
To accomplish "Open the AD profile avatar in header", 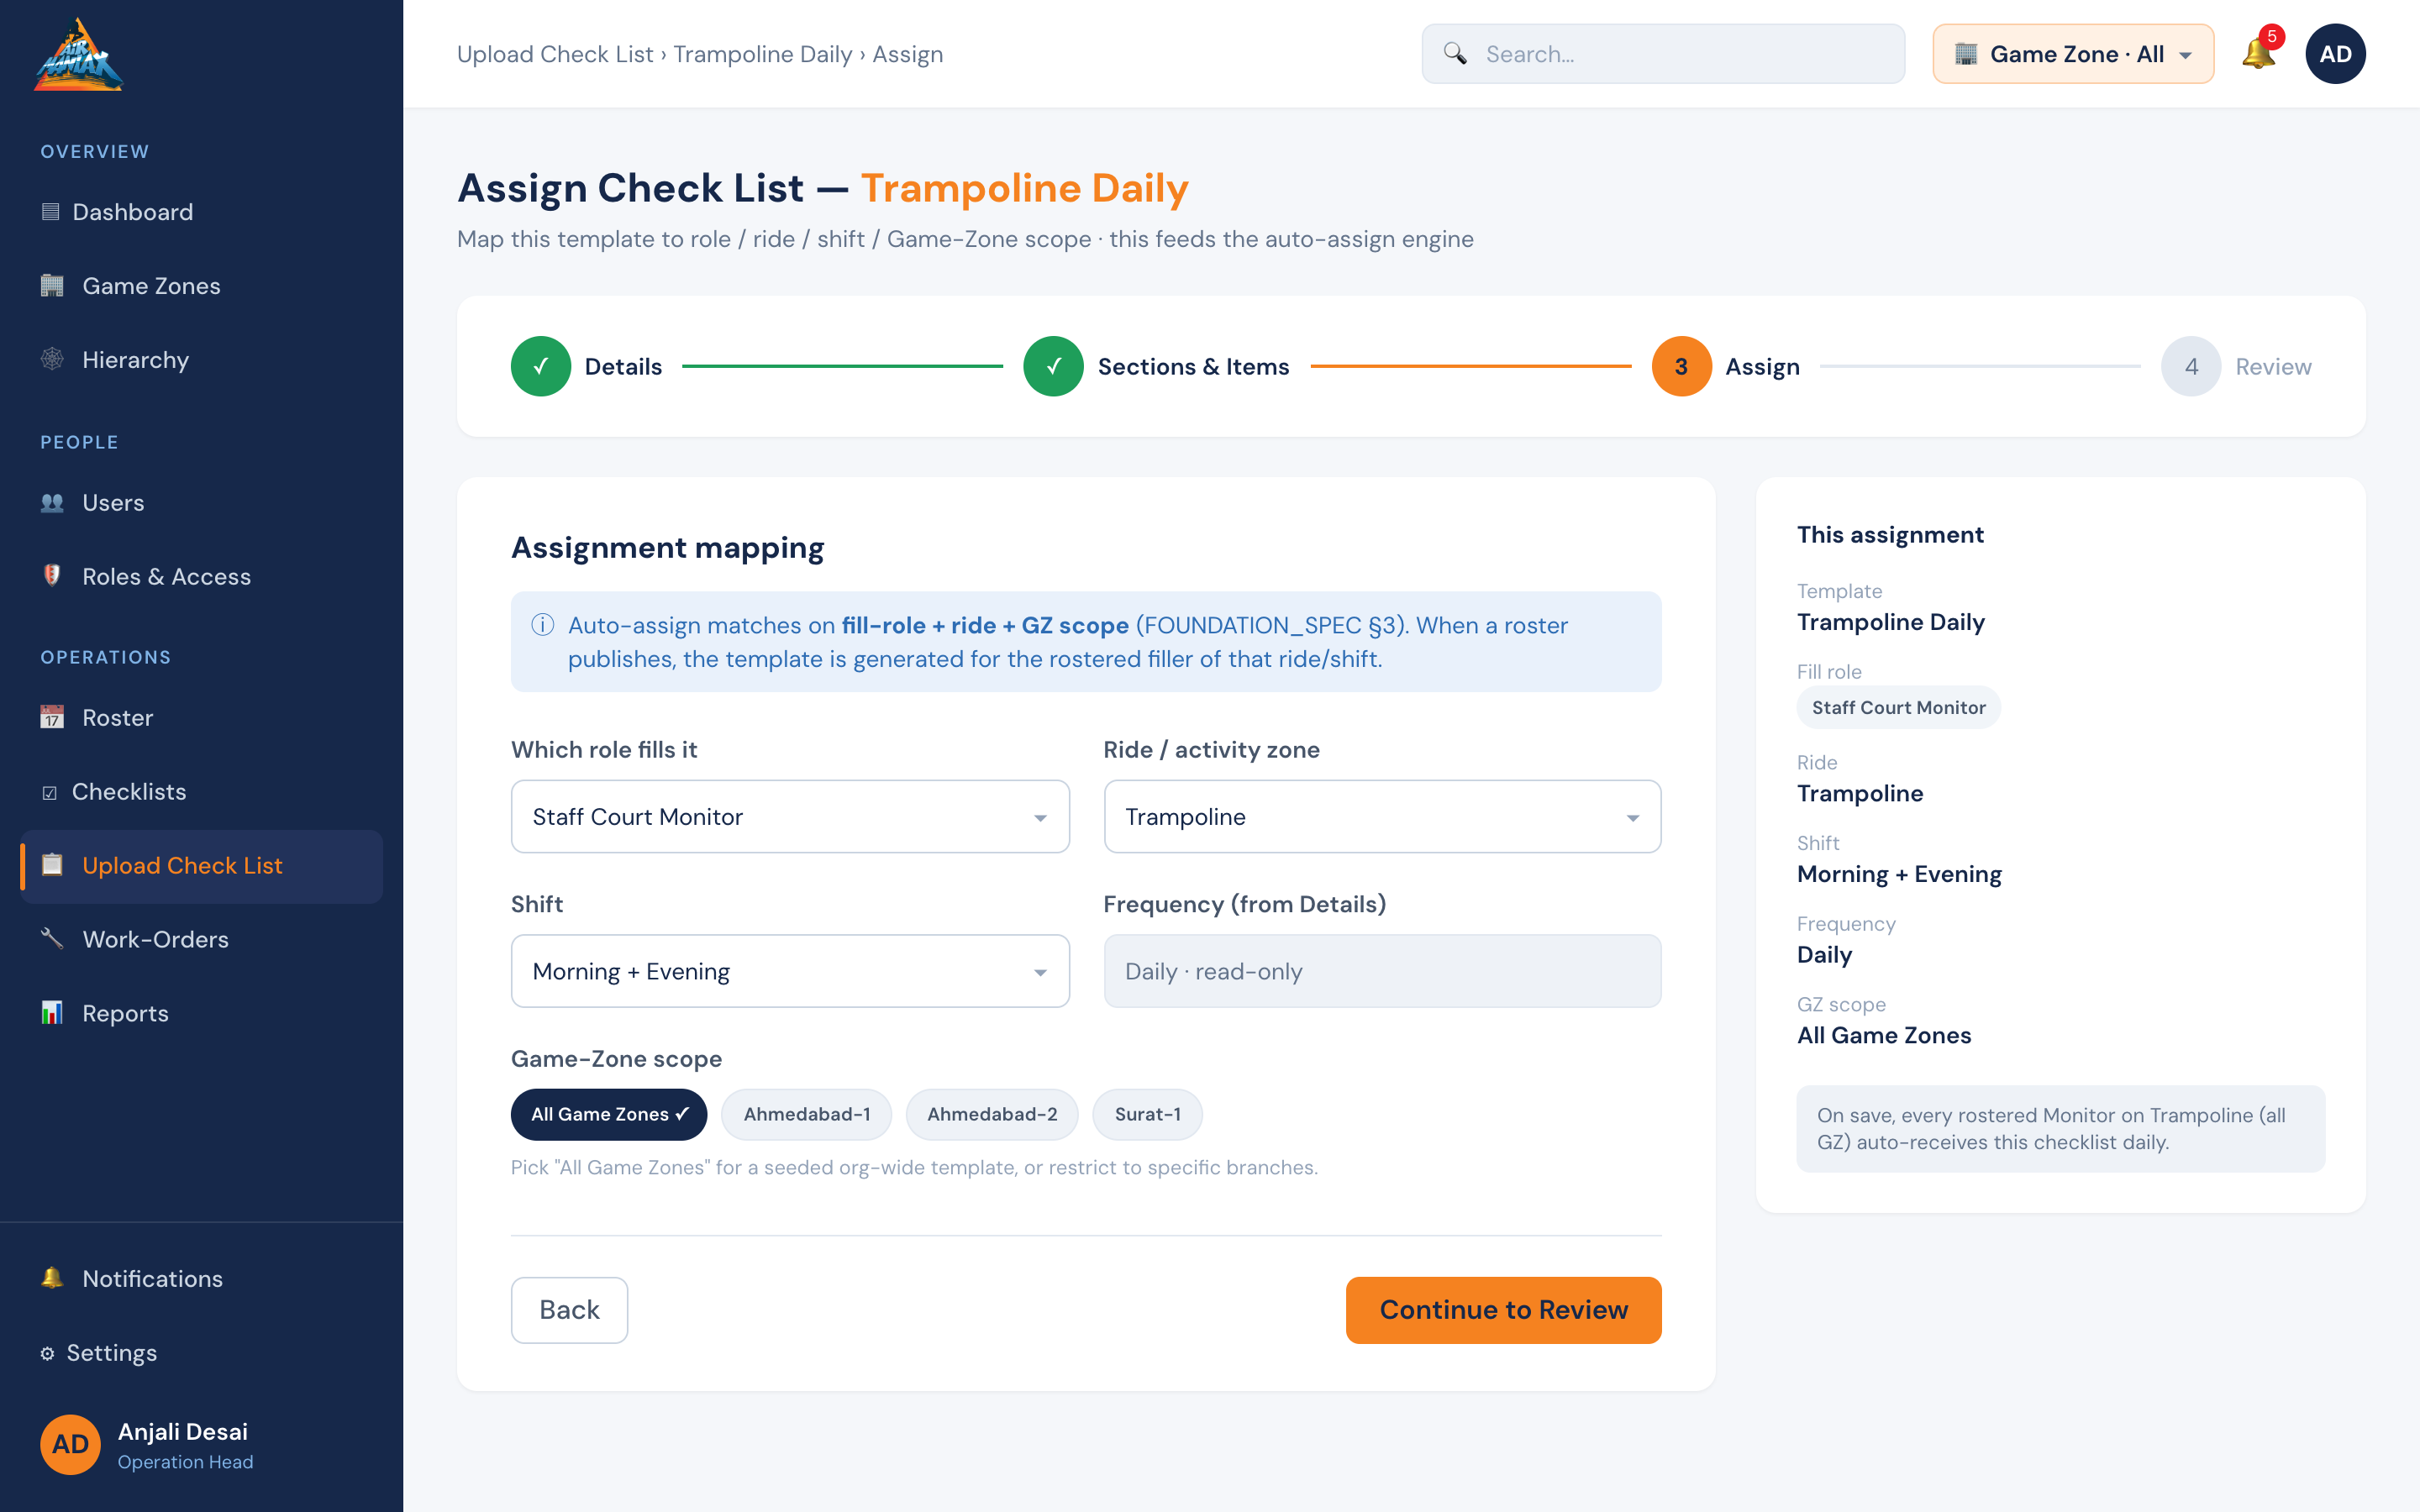I will tap(2335, 54).
